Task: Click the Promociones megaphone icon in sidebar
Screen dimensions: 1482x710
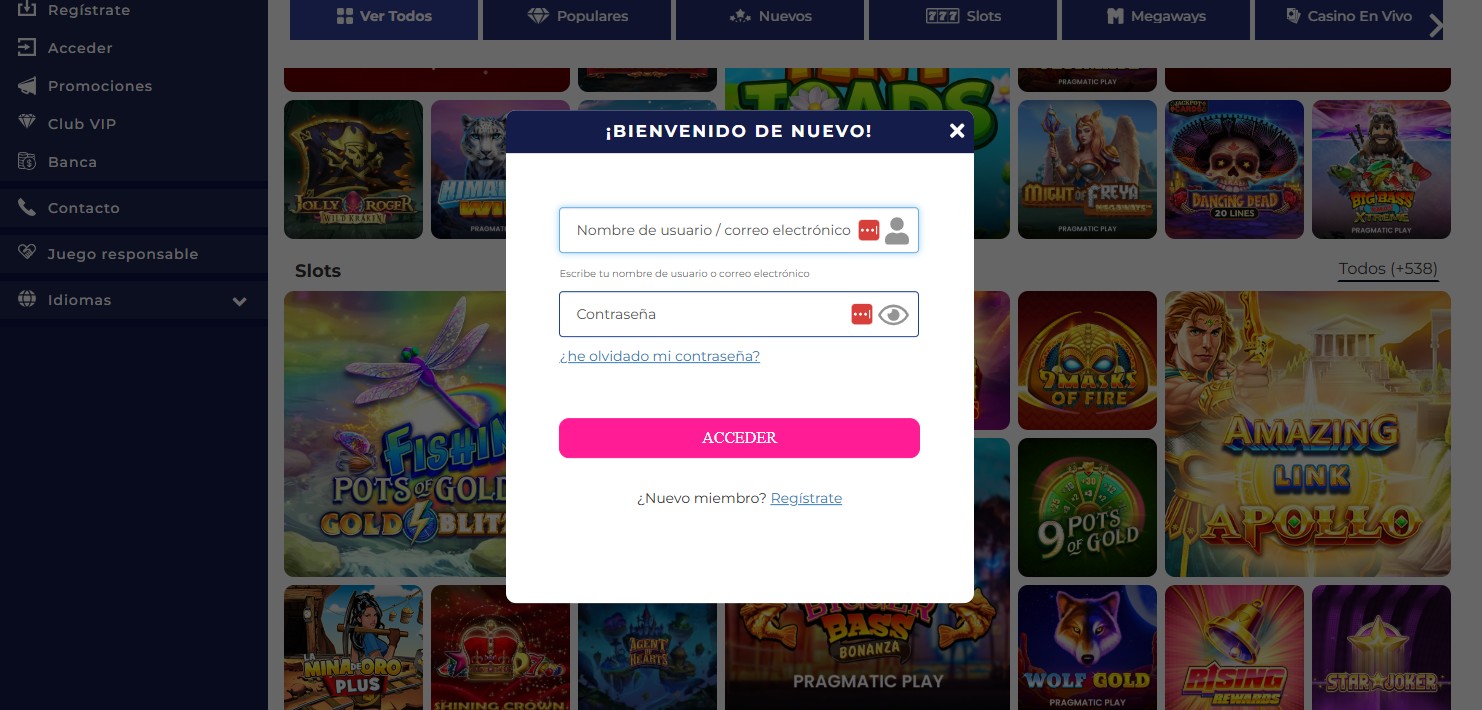Action: pos(27,86)
